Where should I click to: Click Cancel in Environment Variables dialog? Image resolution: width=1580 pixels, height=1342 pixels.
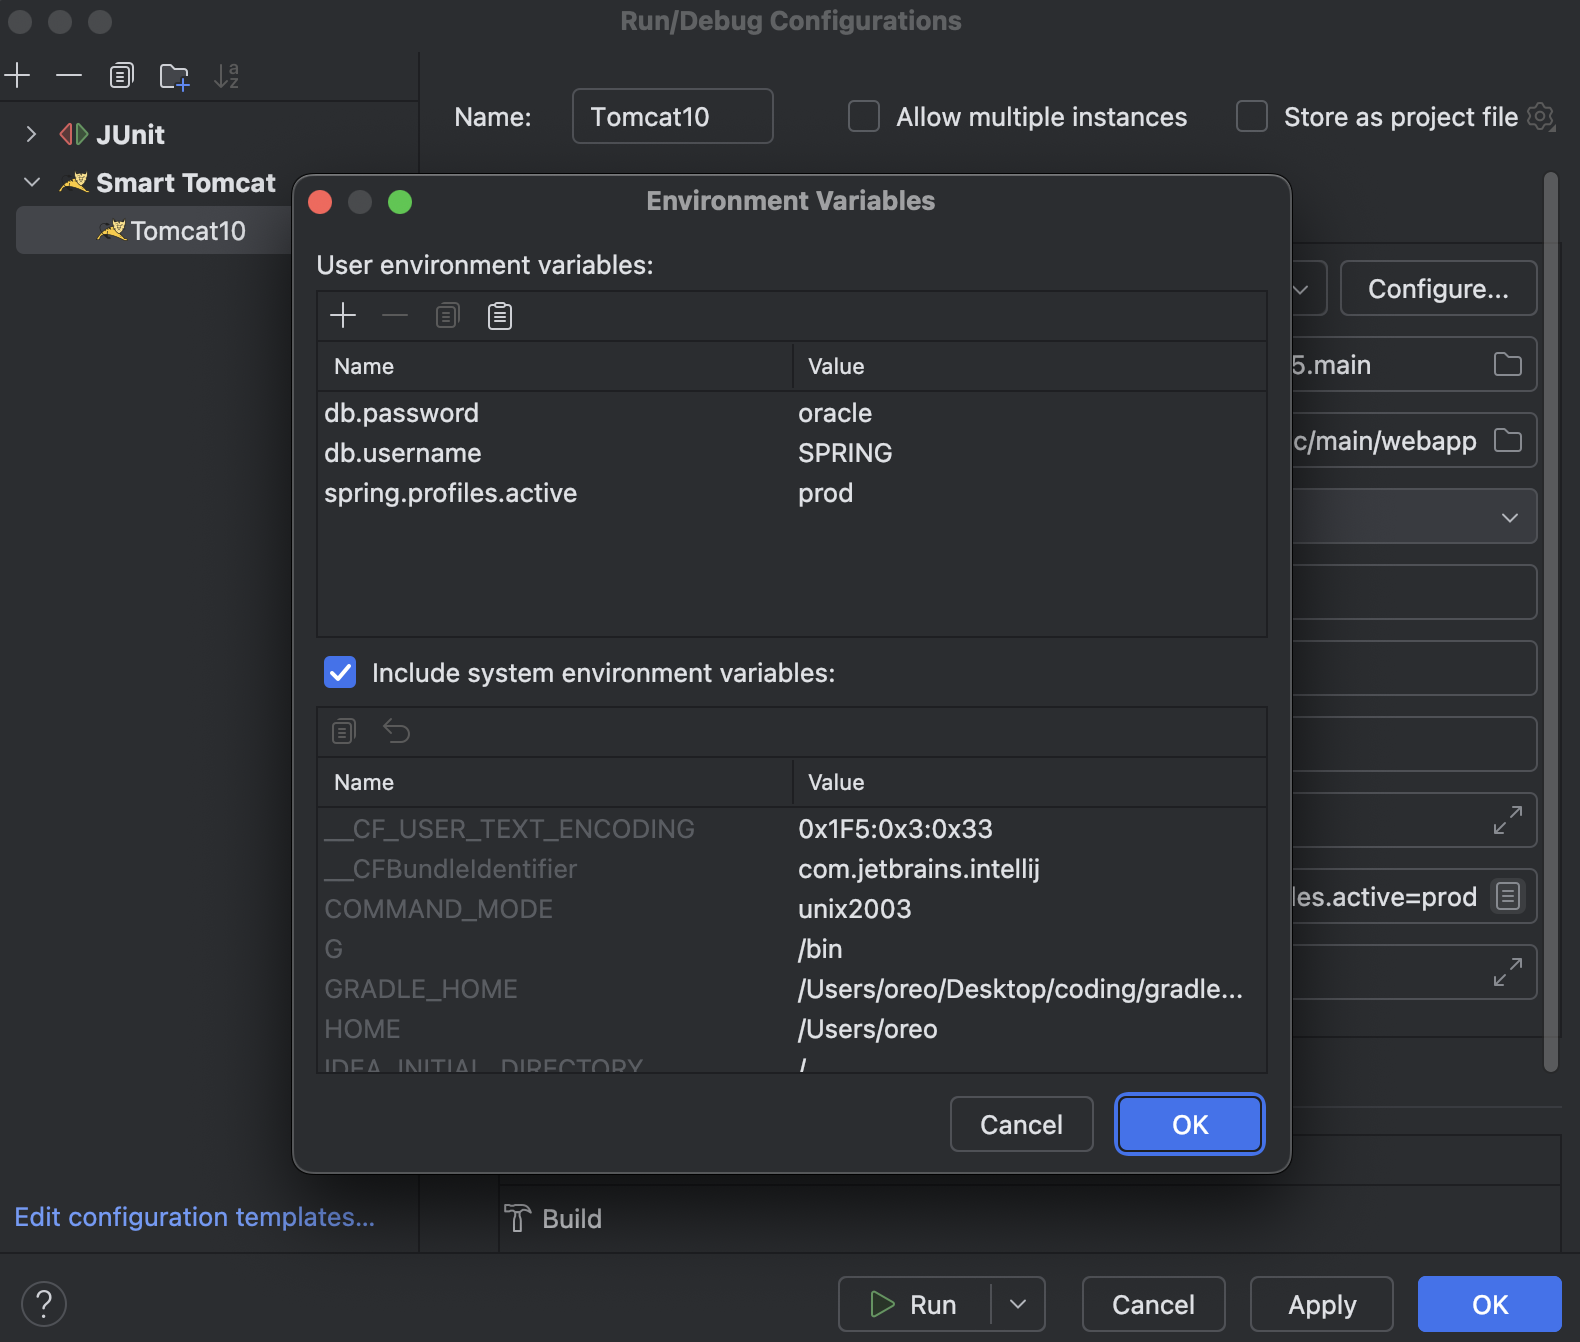[x=1021, y=1124]
